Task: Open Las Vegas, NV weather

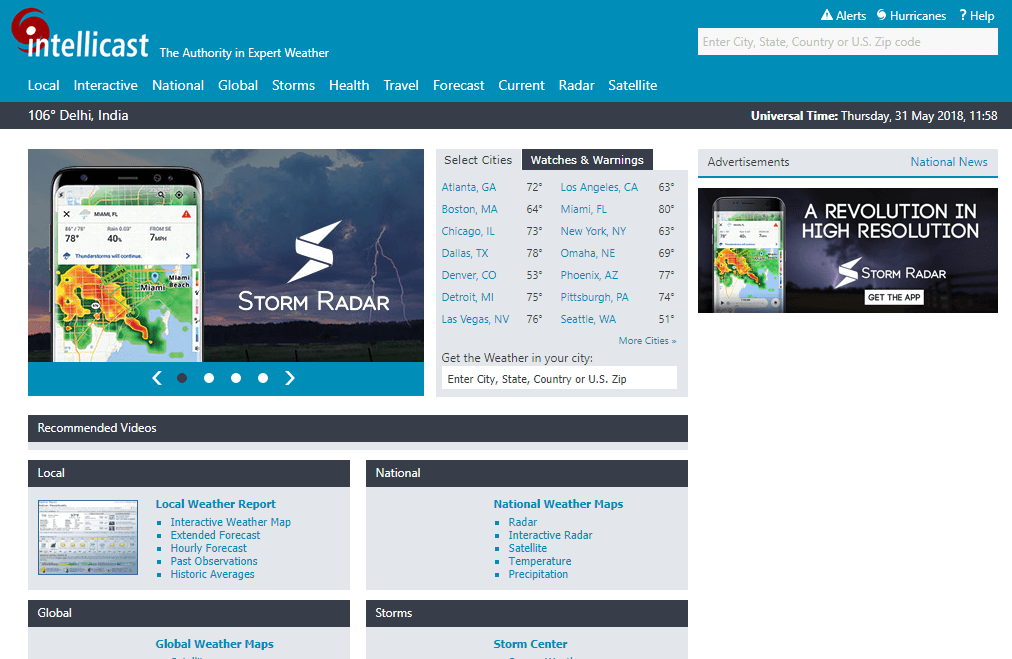Action: click(475, 319)
